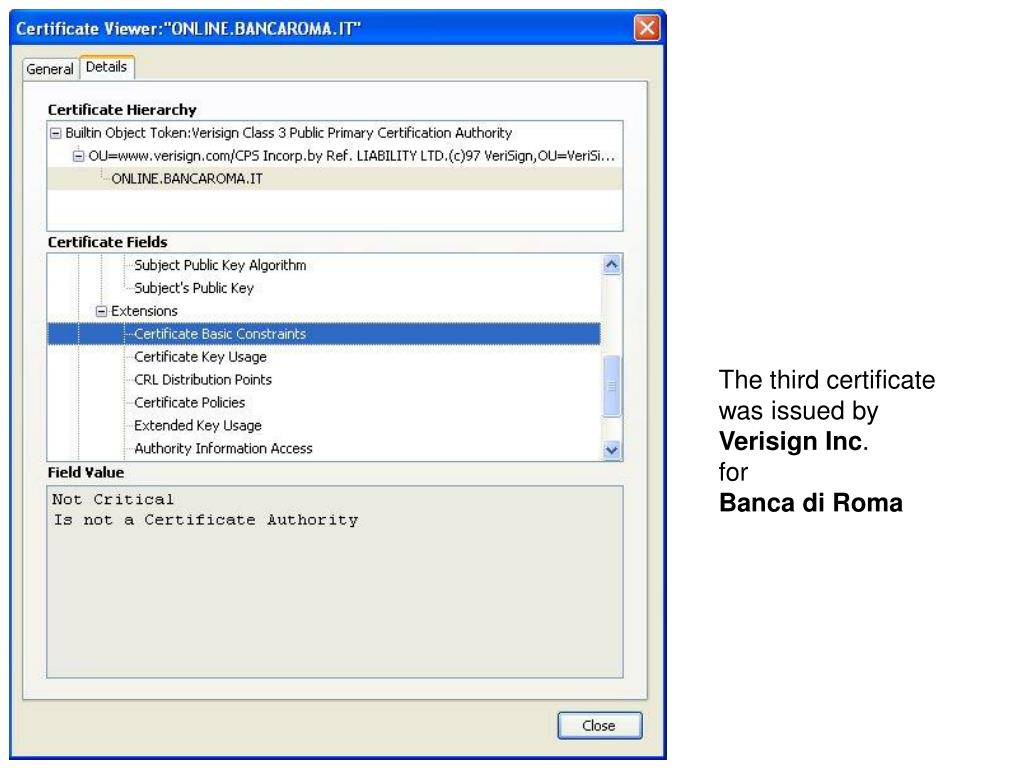Select the Authority Information Access field
1024x768 pixels.
(223, 448)
